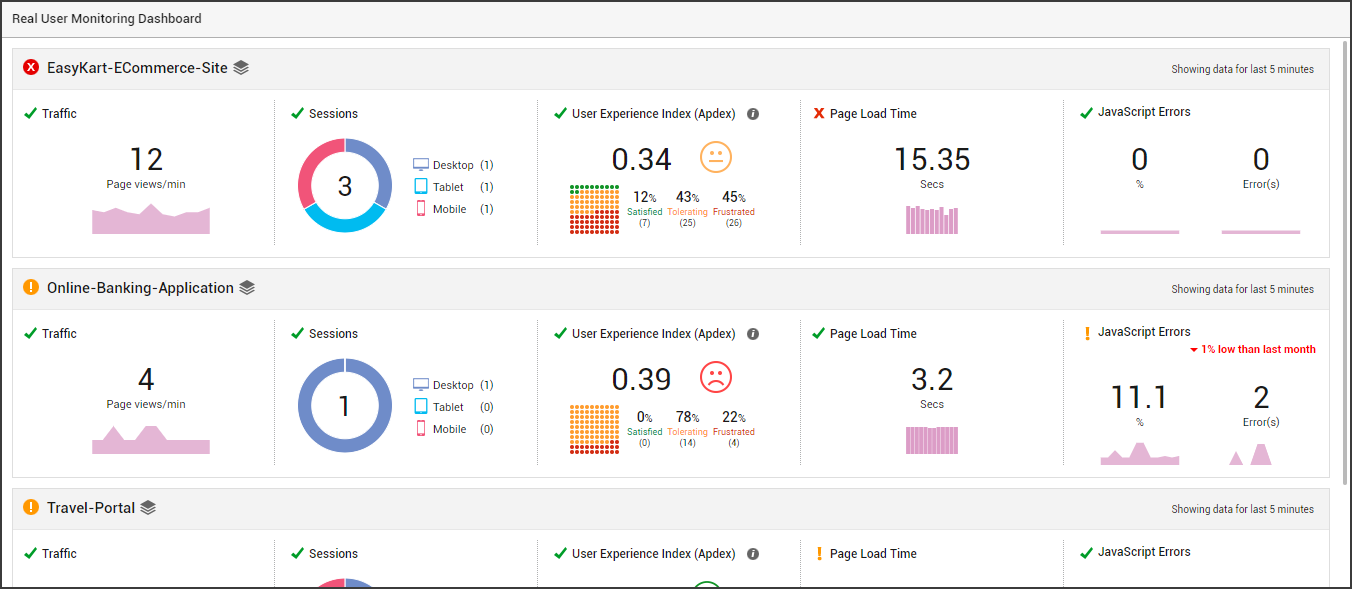Image resolution: width=1352 pixels, height=589 pixels.
Task: Click the sad face icon next to 0.39
Action: (716, 377)
